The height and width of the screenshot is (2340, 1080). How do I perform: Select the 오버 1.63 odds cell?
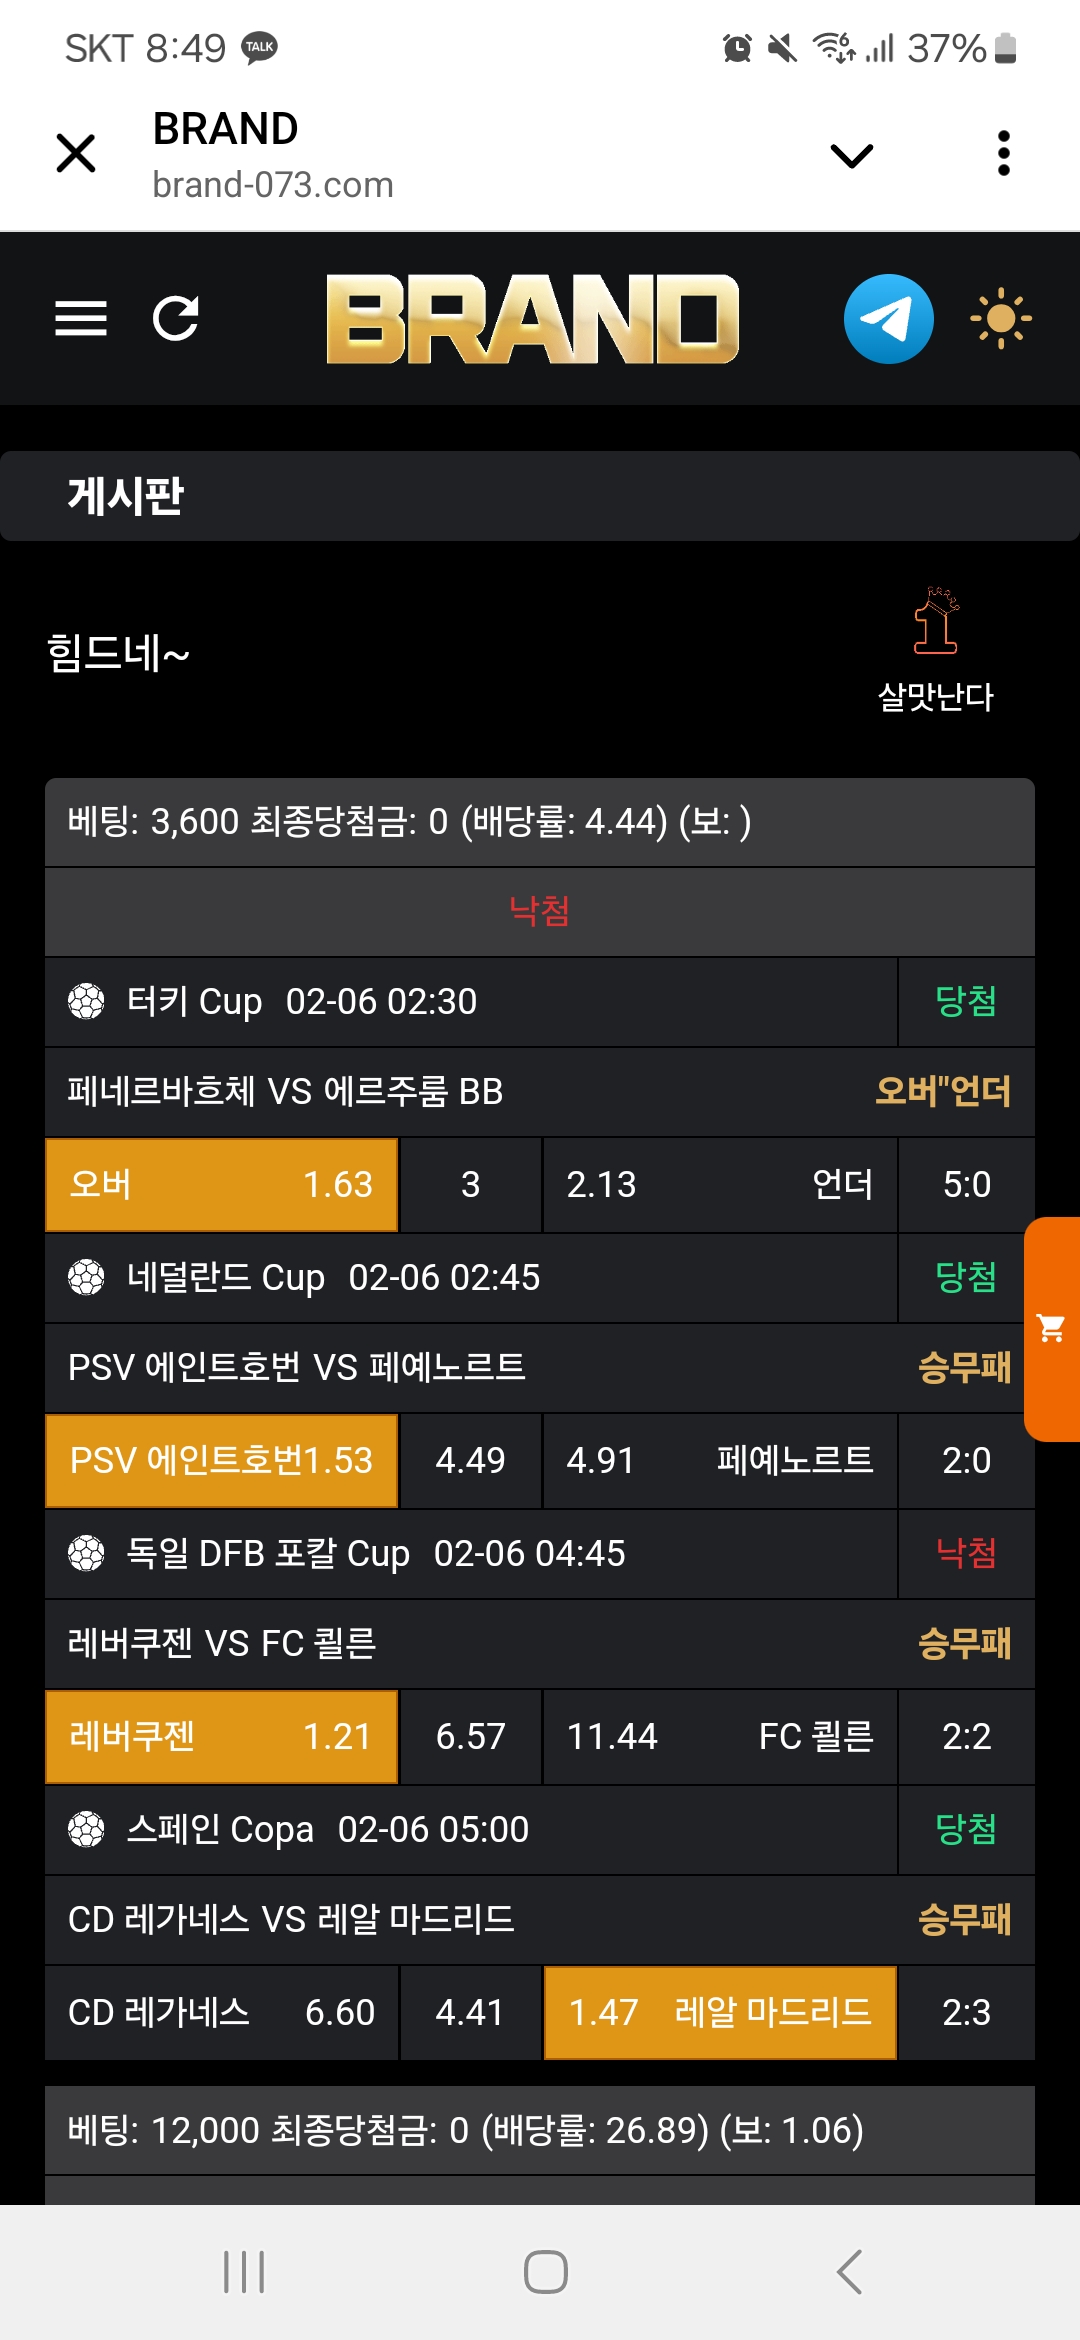click(x=222, y=1185)
